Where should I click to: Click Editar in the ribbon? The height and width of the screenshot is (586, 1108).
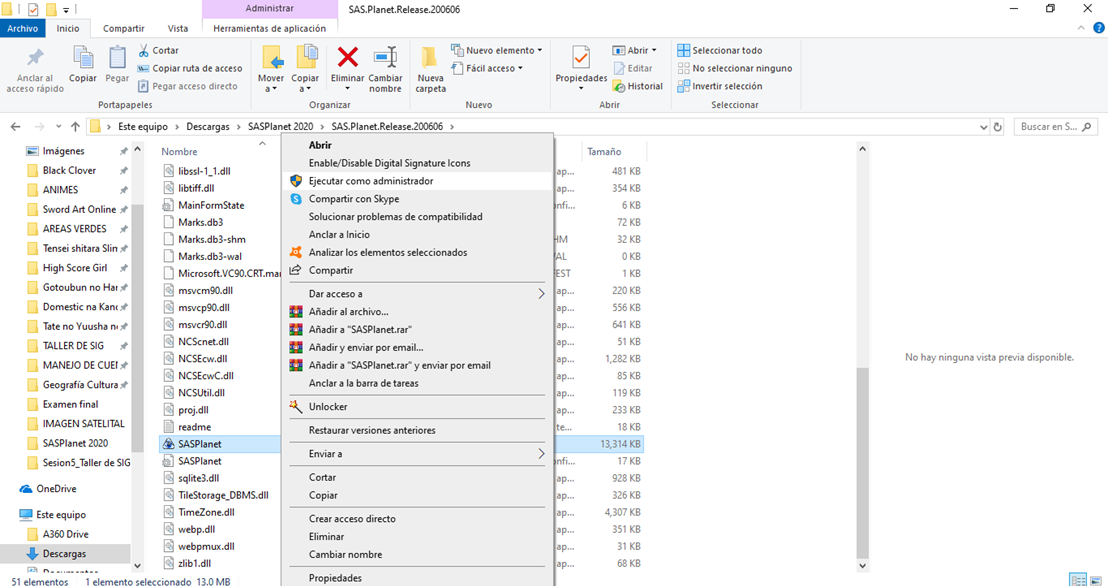click(x=632, y=69)
